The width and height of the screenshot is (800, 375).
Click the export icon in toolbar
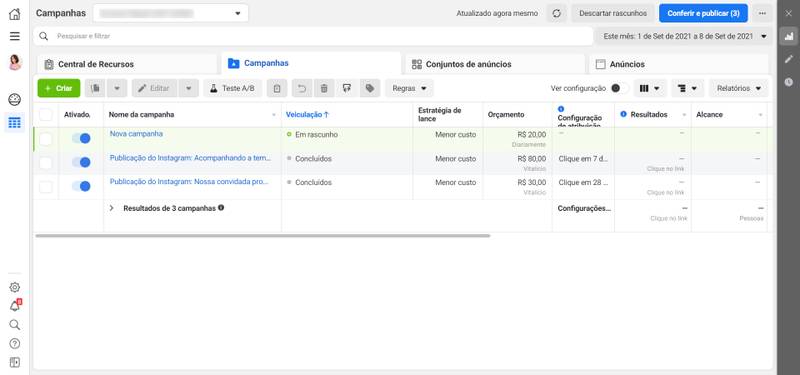(347, 88)
